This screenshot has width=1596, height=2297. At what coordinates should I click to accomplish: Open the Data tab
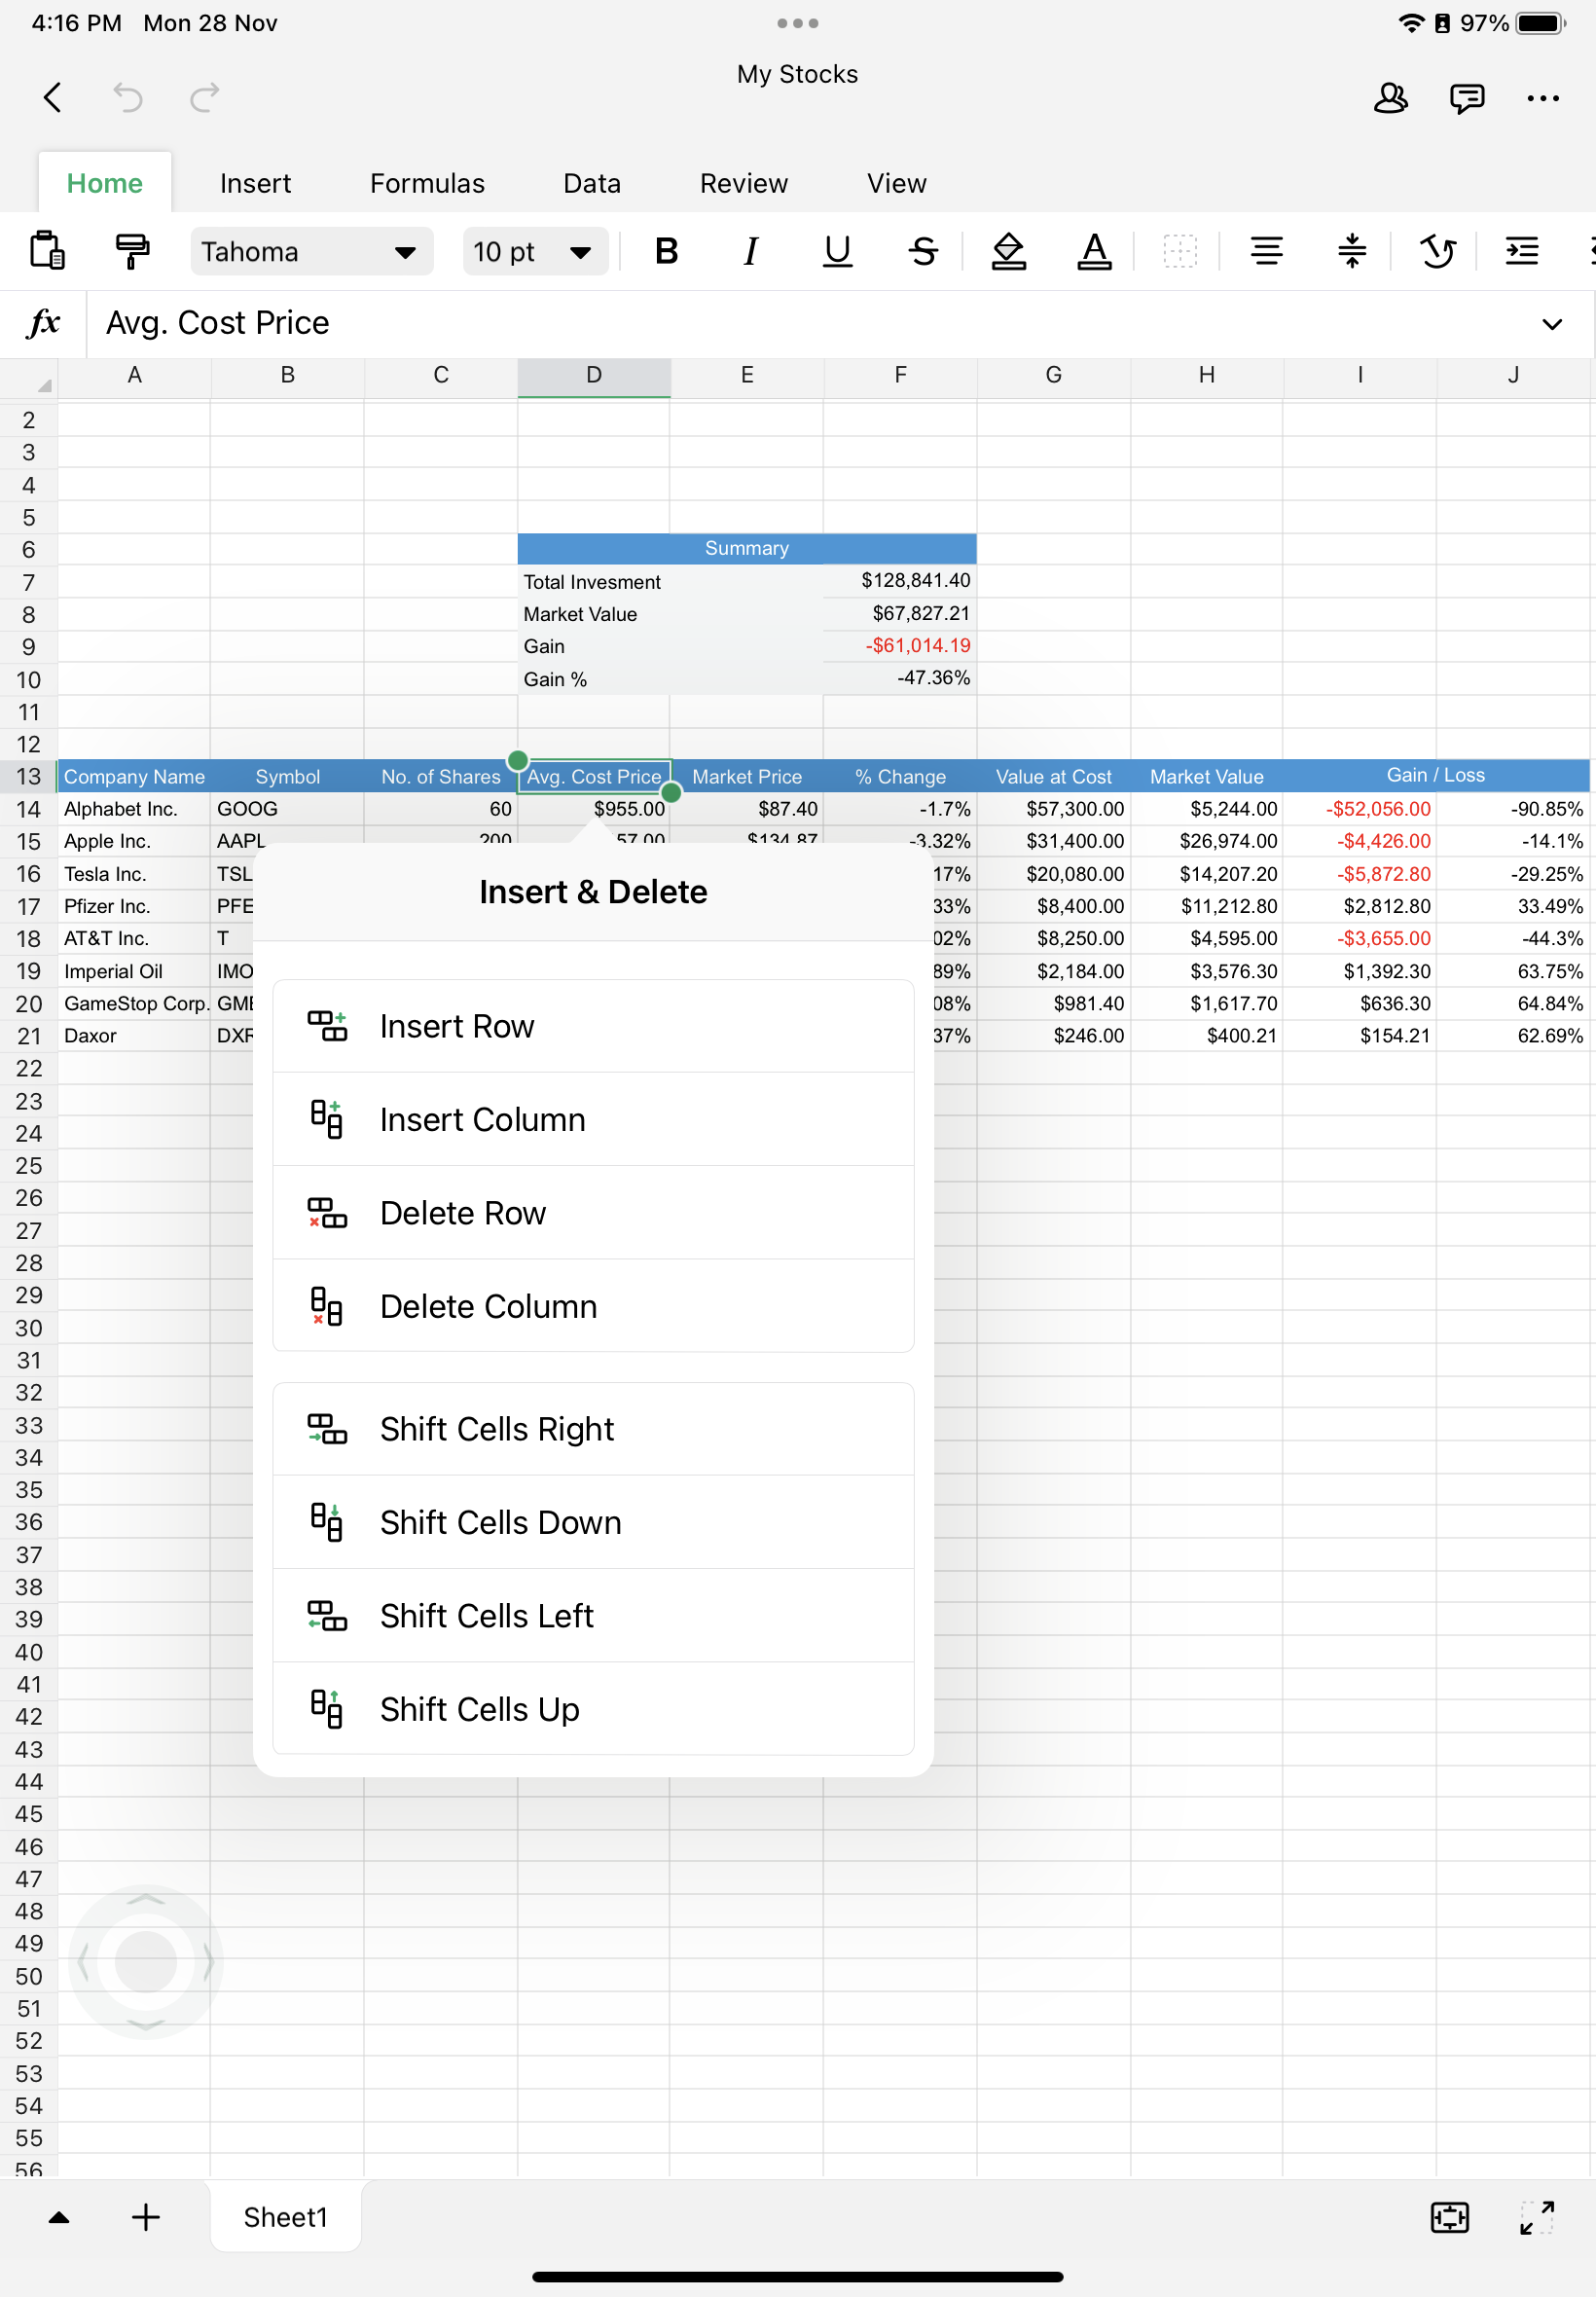click(x=592, y=183)
